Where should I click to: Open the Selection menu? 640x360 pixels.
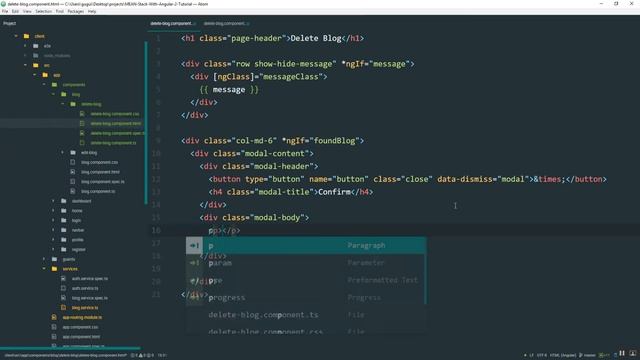pos(43,11)
